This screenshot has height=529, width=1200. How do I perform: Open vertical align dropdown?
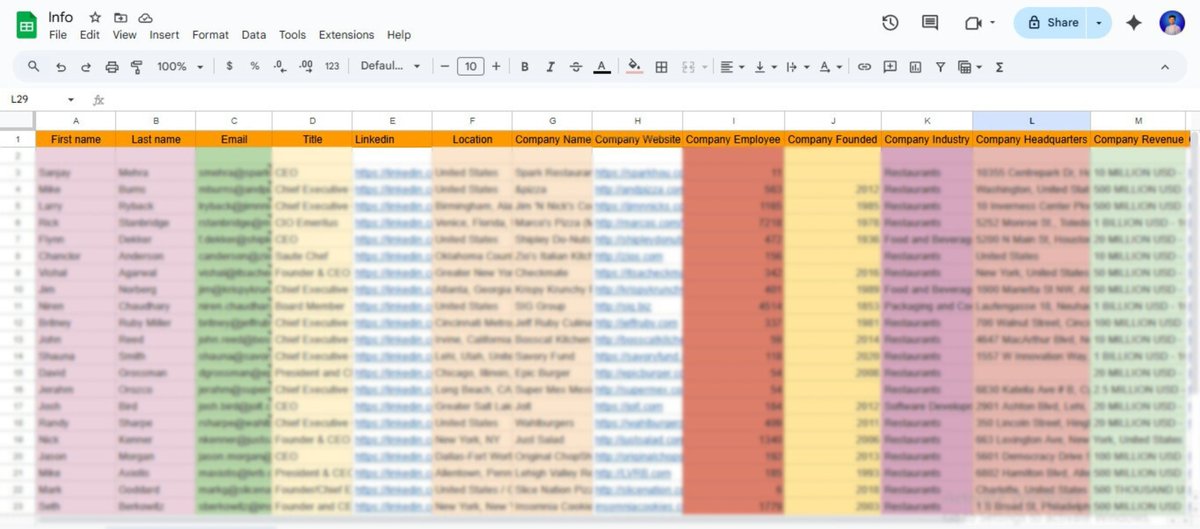(x=765, y=67)
